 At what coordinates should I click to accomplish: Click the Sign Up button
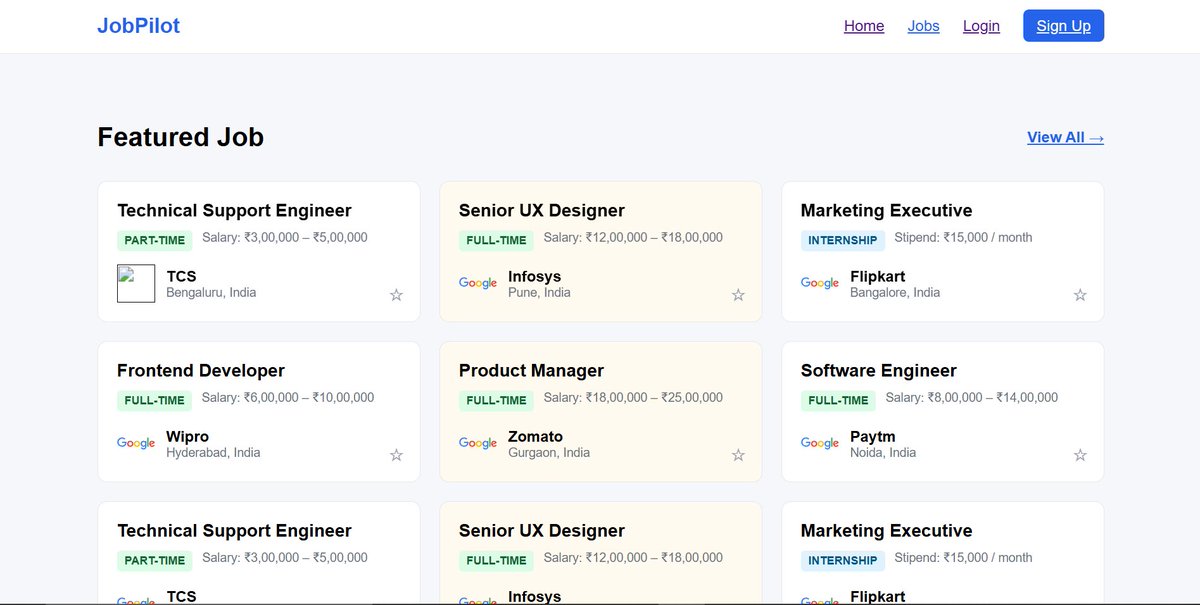(1063, 26)
